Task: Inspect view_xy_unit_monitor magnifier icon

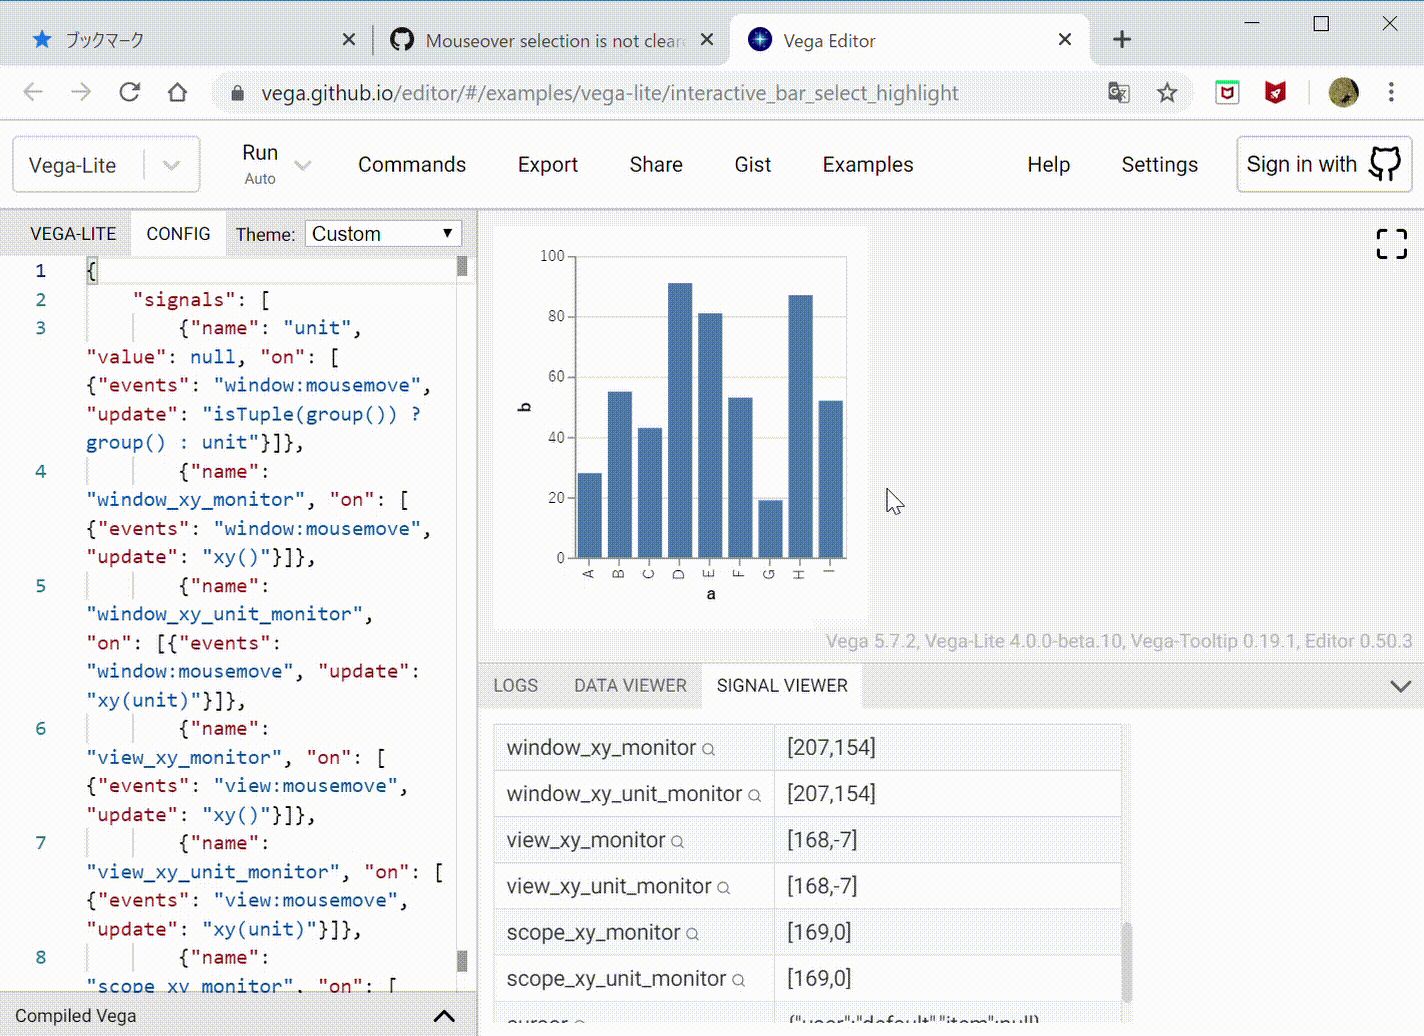Action: click(x=723, y=888)
